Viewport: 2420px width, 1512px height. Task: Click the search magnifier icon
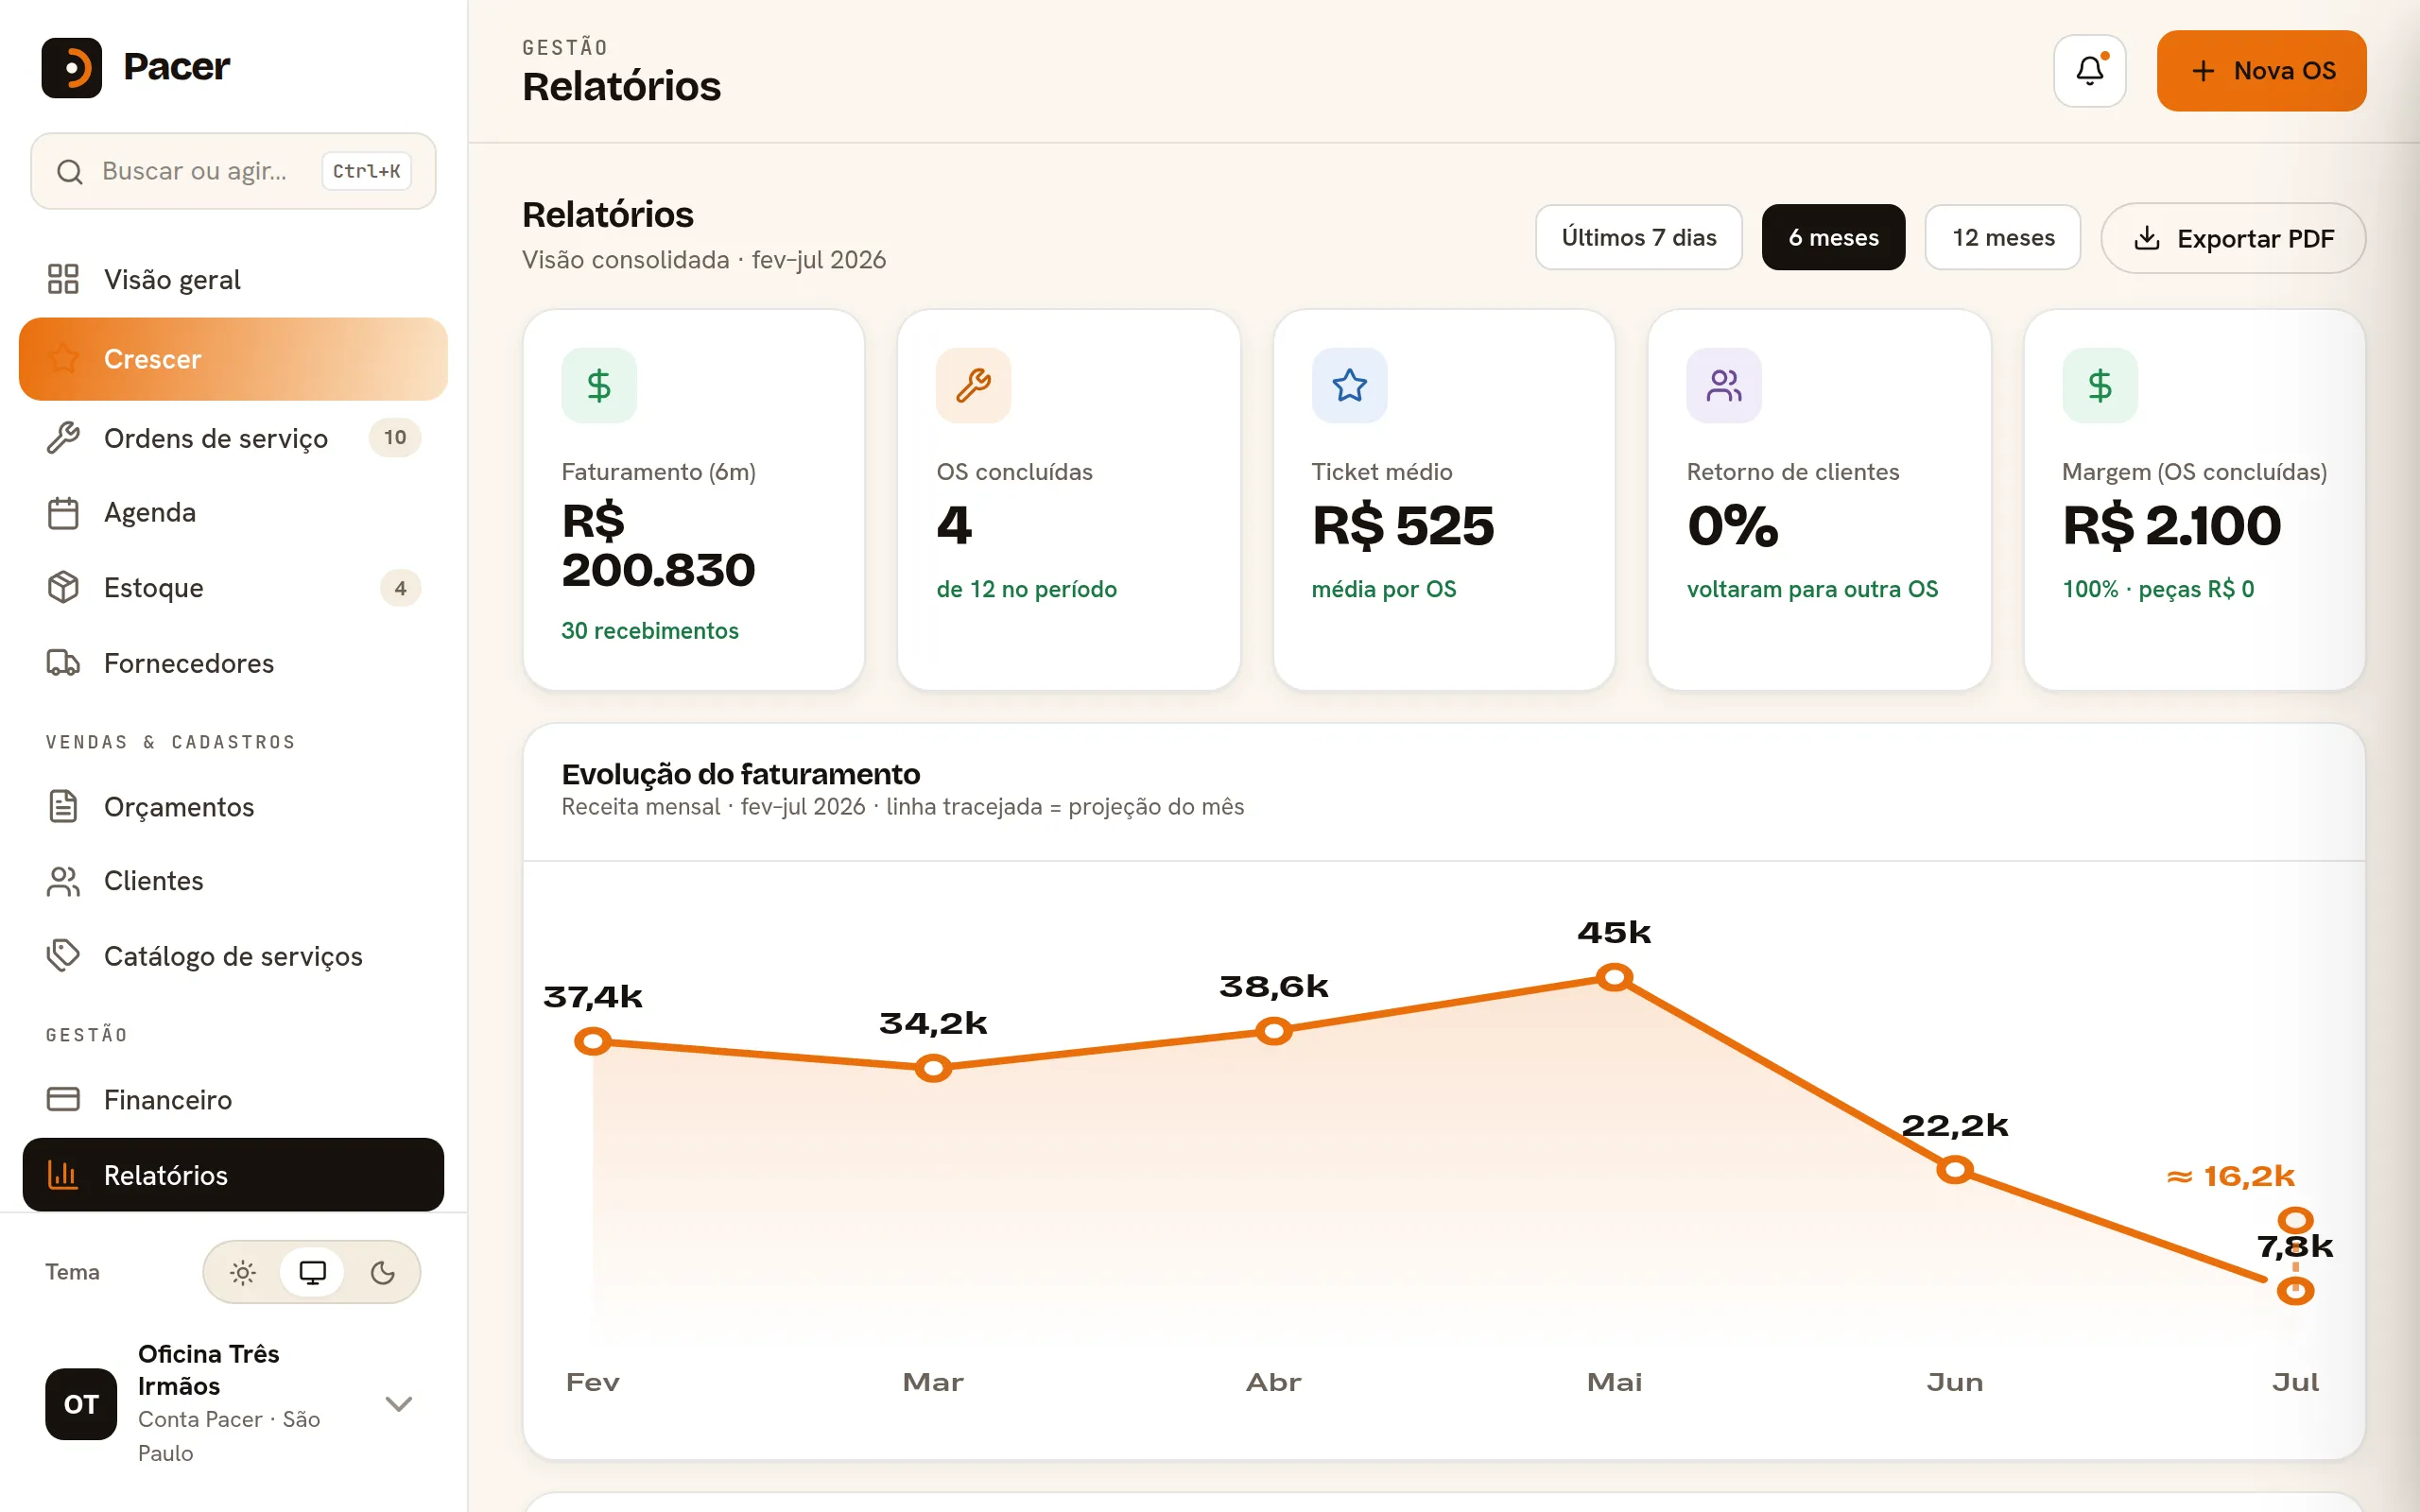(69, 172)
